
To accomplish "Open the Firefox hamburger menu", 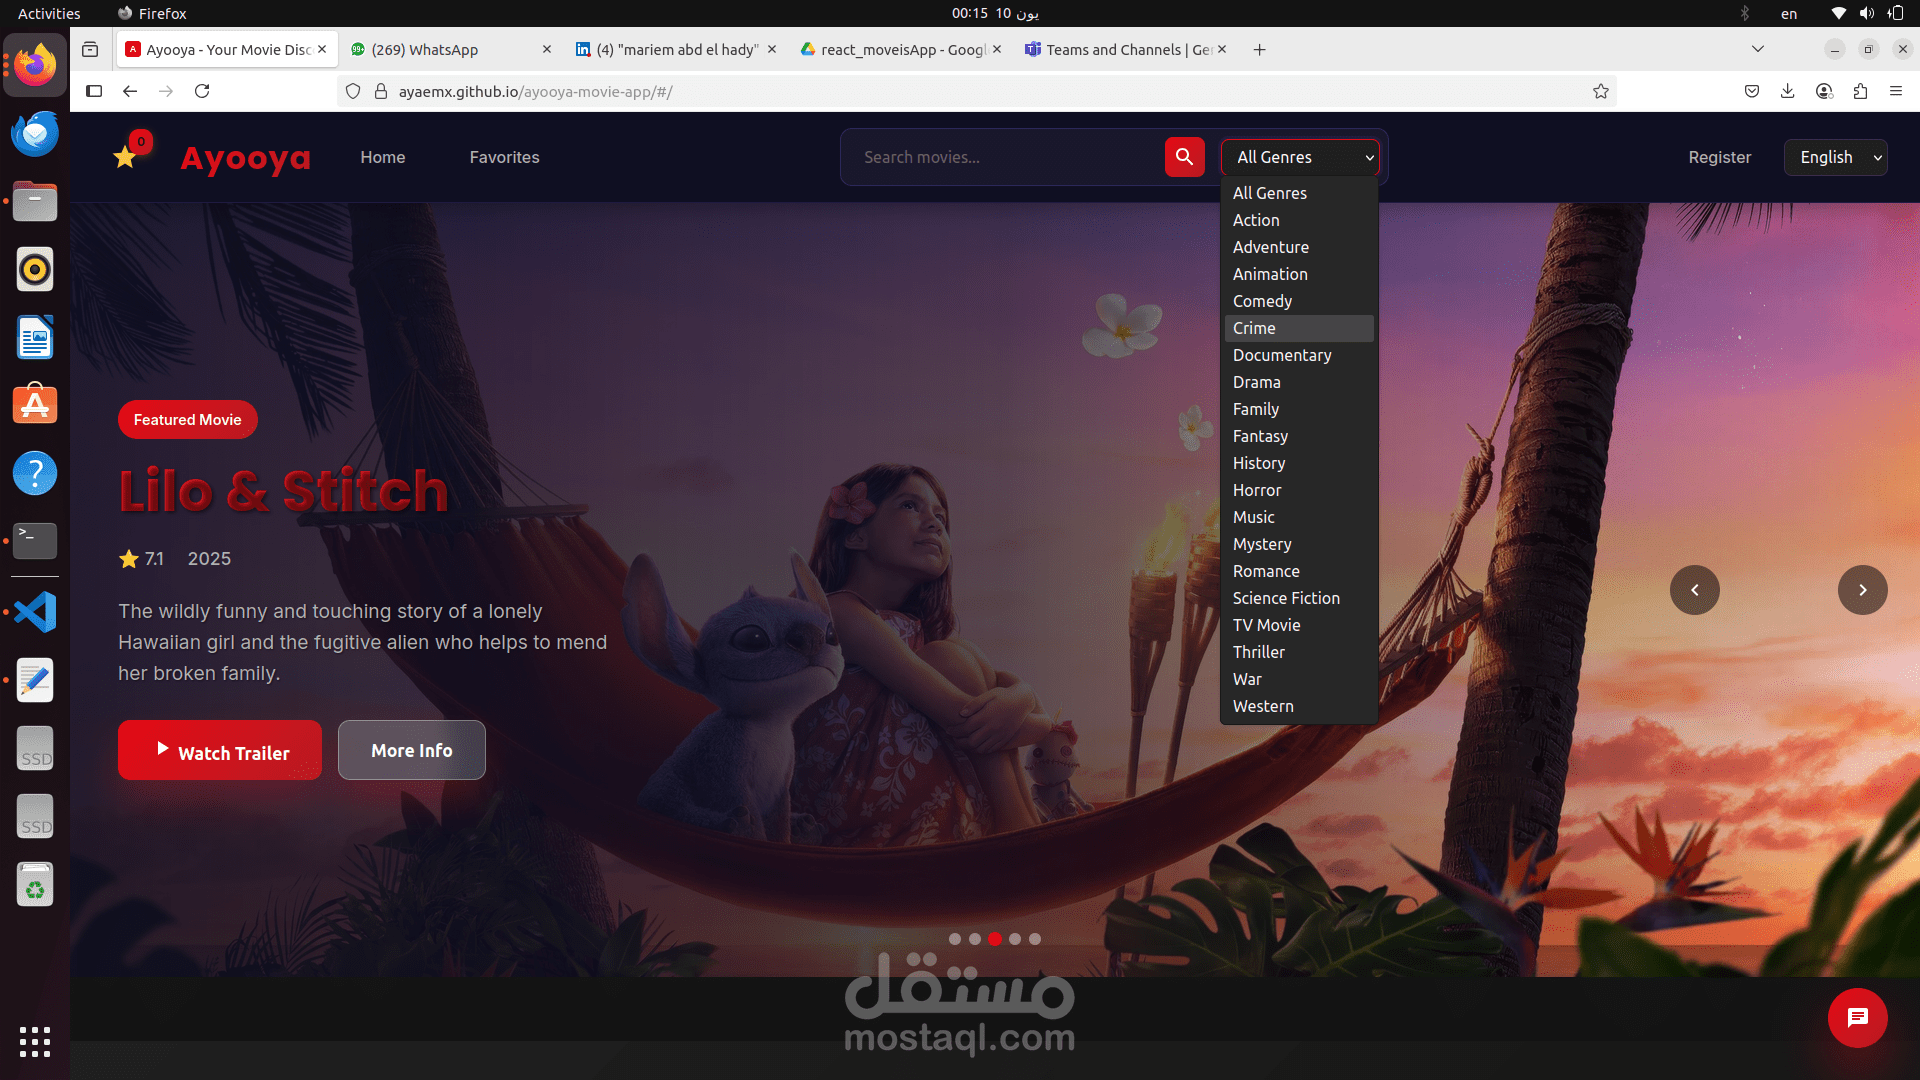I will (x=1895, y=91).
